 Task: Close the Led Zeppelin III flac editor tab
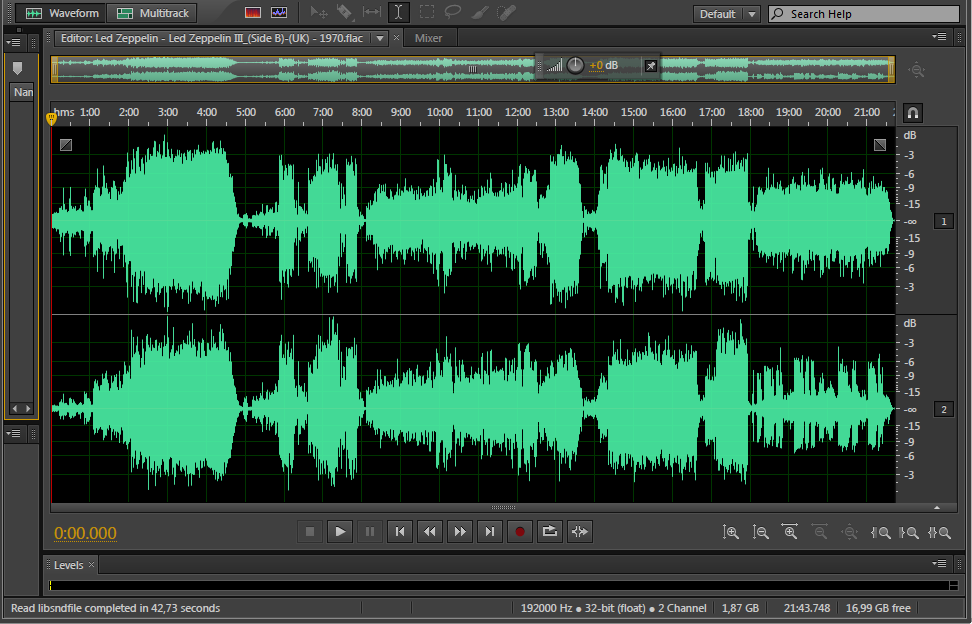(397, 38)
